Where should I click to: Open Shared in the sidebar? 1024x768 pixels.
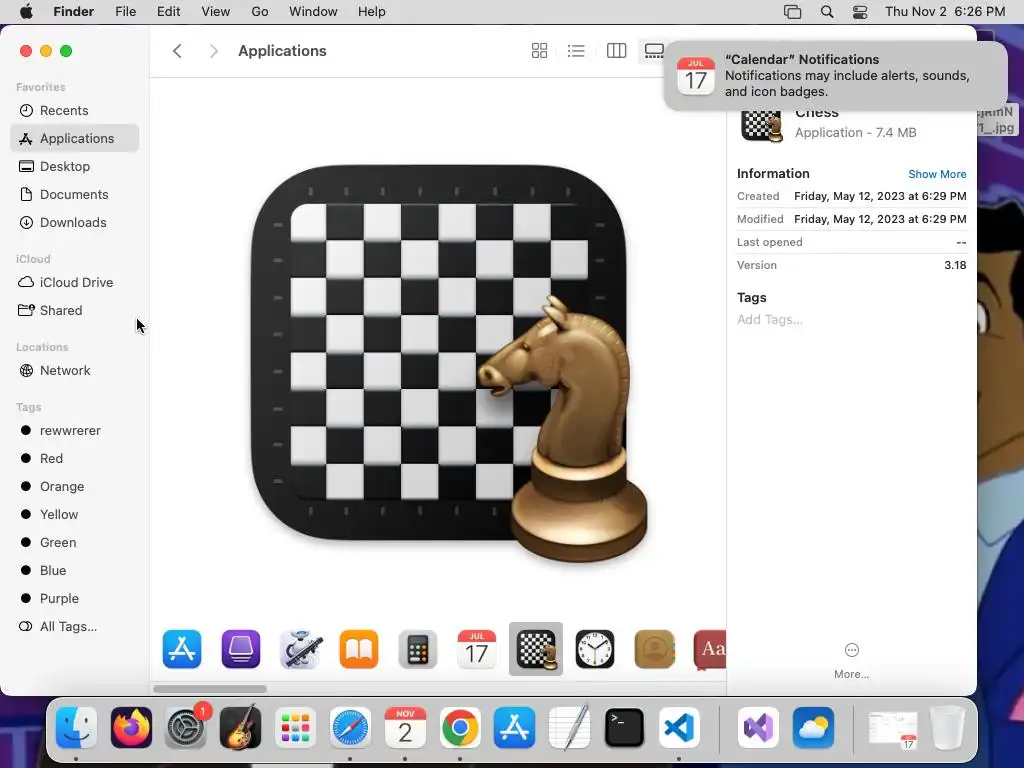[x=74, y=310]
